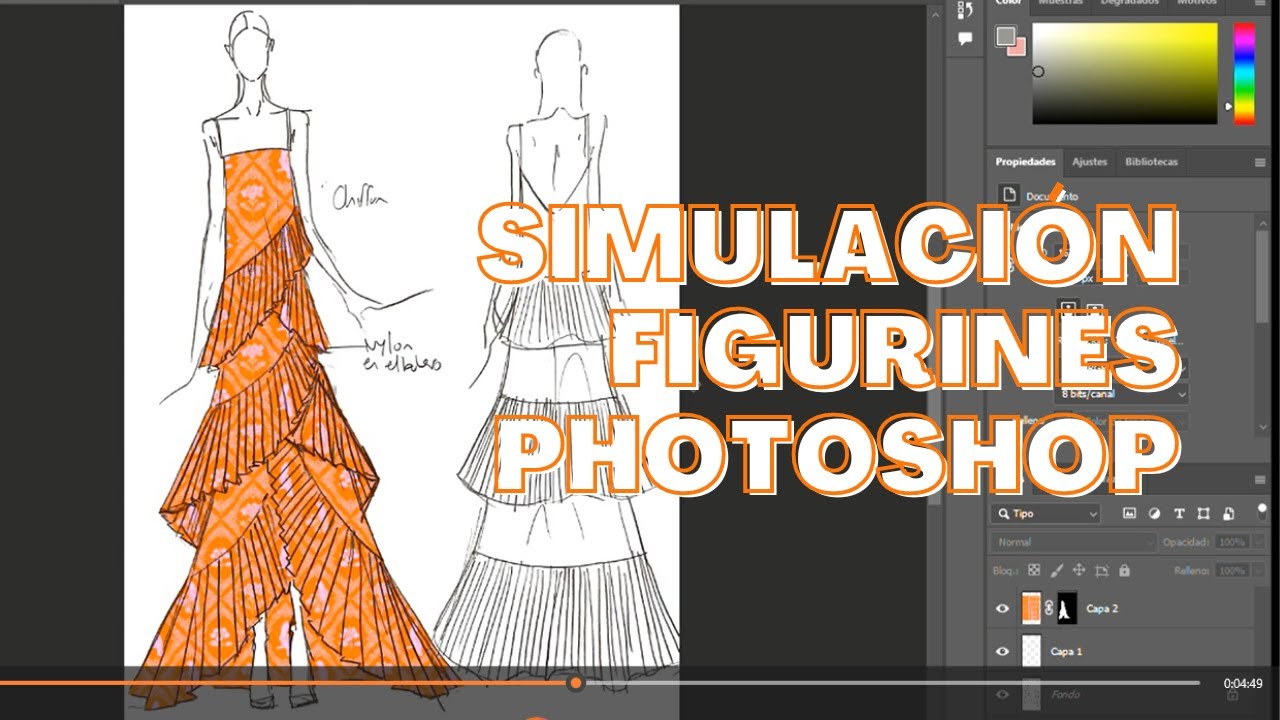Click the Opacidad 100% value field
1280x720 pixels.
(x=1231, y=542)
